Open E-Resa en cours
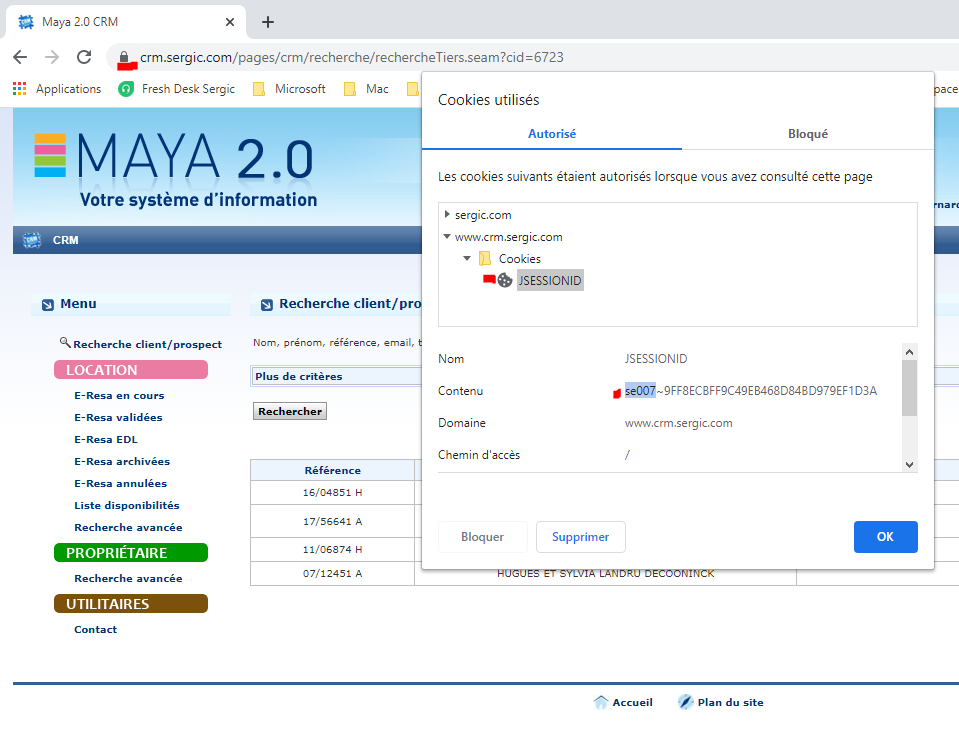 pyautogui.click(x=119, y=395)
